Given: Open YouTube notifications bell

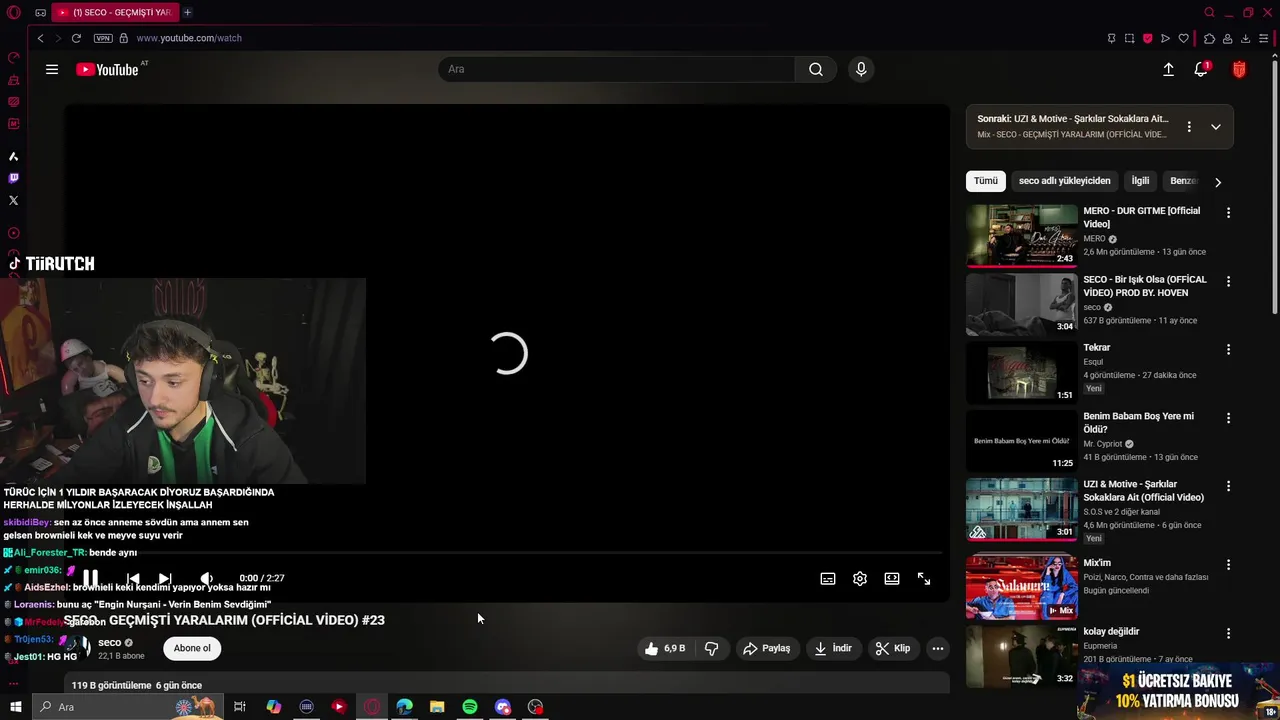Looking at the screenshot, I should click(1201, 69).
